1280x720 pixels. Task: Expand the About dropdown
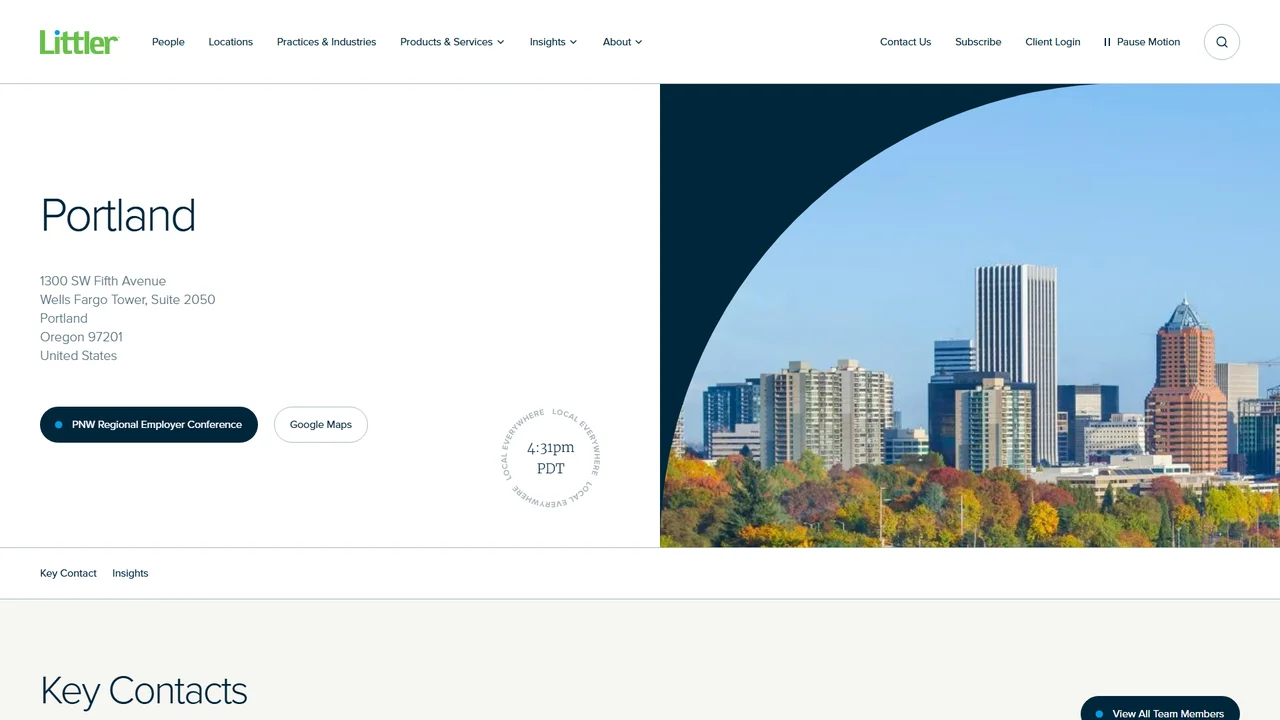(622, 42)
